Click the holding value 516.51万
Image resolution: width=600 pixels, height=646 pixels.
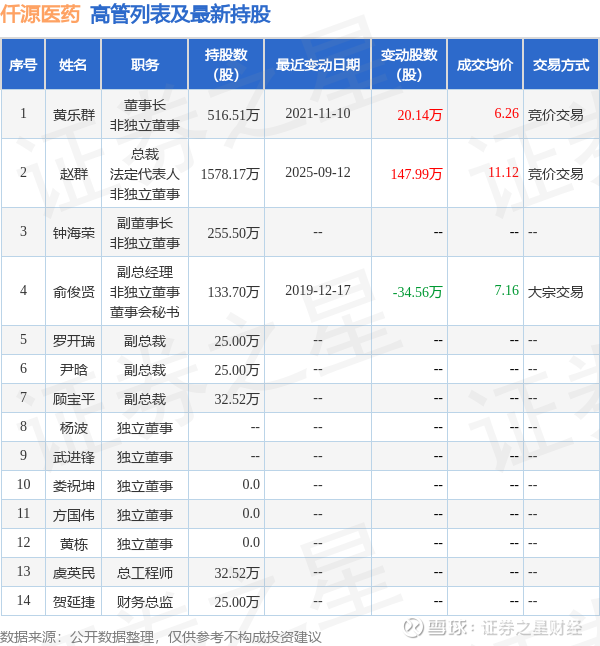pyautogui.click(x=233, y=115)
